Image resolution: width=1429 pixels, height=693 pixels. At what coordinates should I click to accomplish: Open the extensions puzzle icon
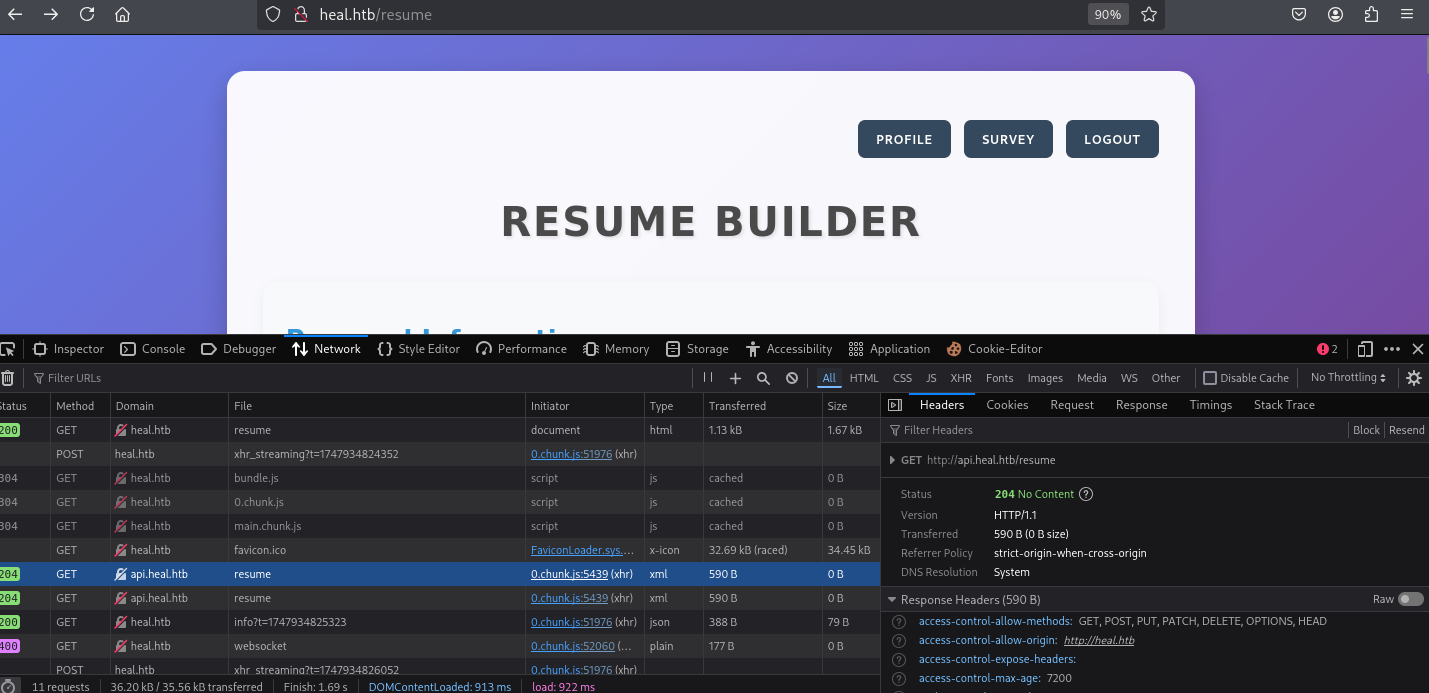[x=1371, y=15]
